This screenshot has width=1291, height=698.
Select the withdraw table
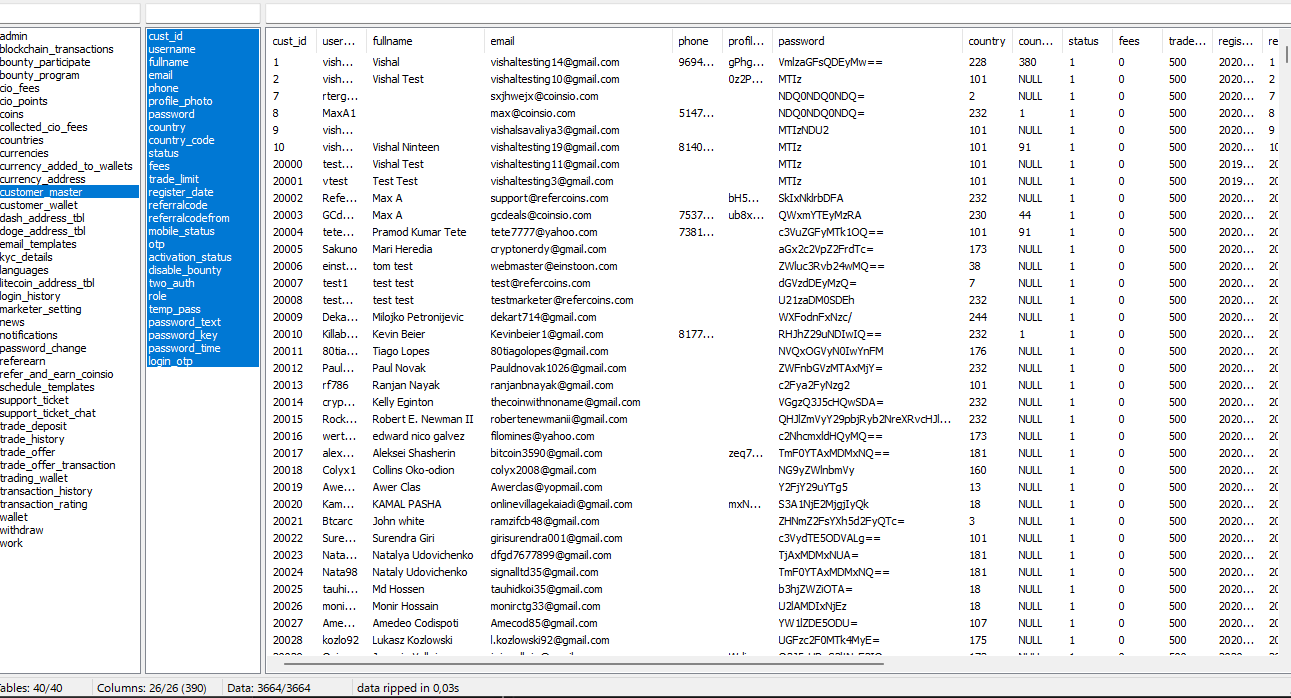coord(22,530)
